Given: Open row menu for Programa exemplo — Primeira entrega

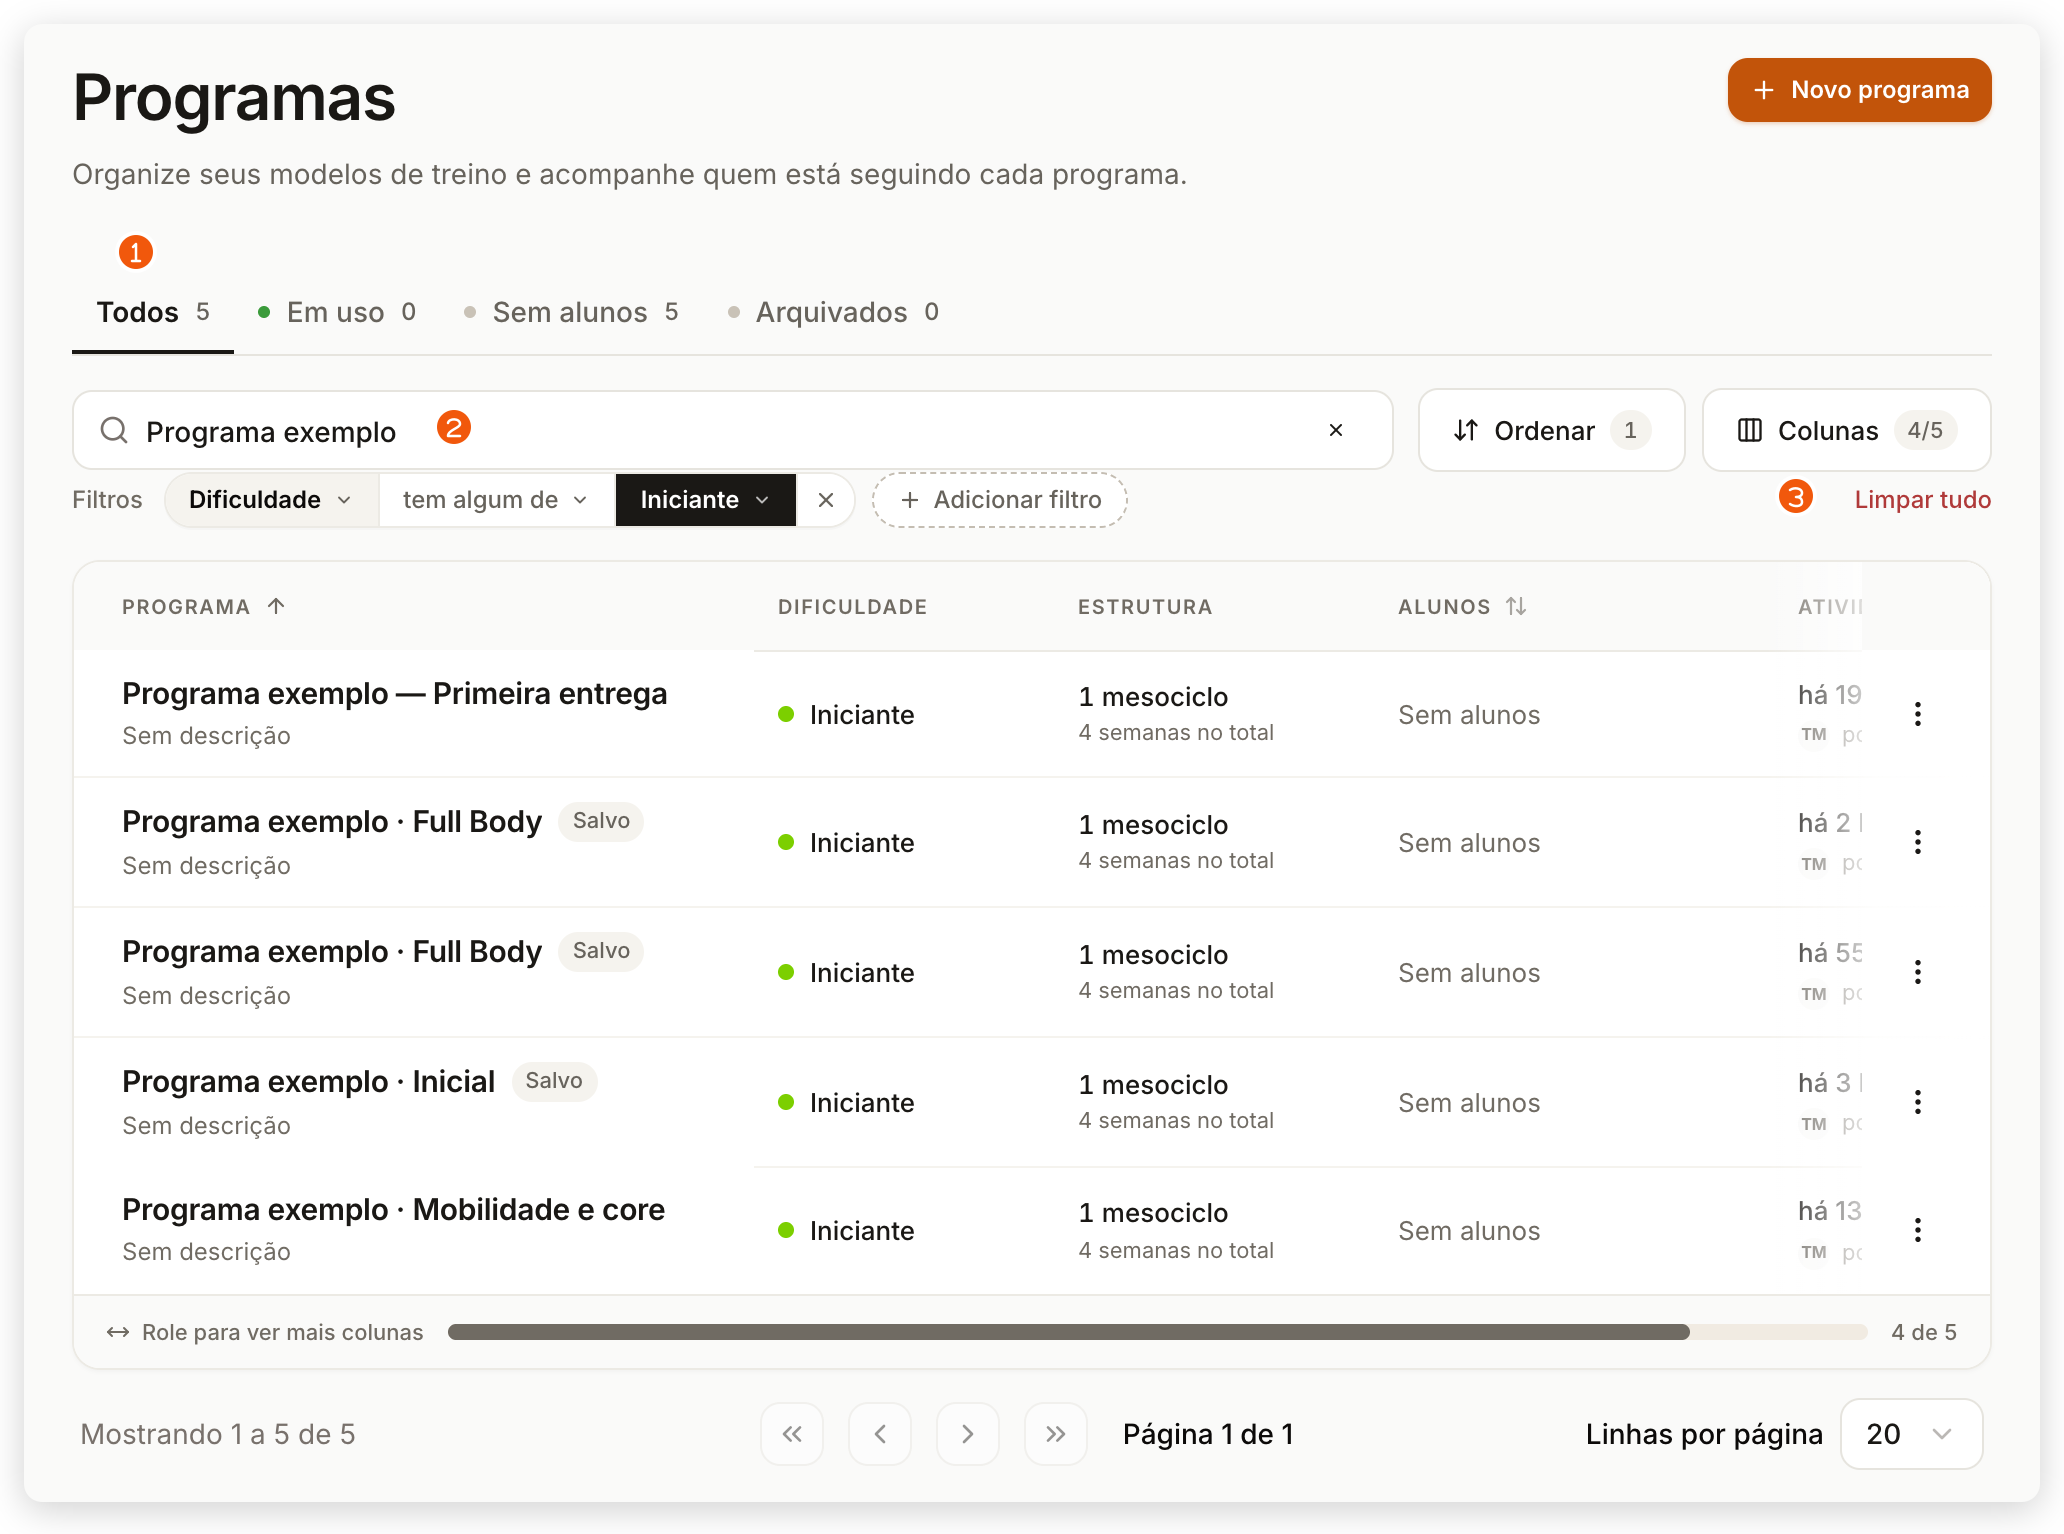Looking at the screenshot, I should pyautogui.click(x=1917, y=714).
